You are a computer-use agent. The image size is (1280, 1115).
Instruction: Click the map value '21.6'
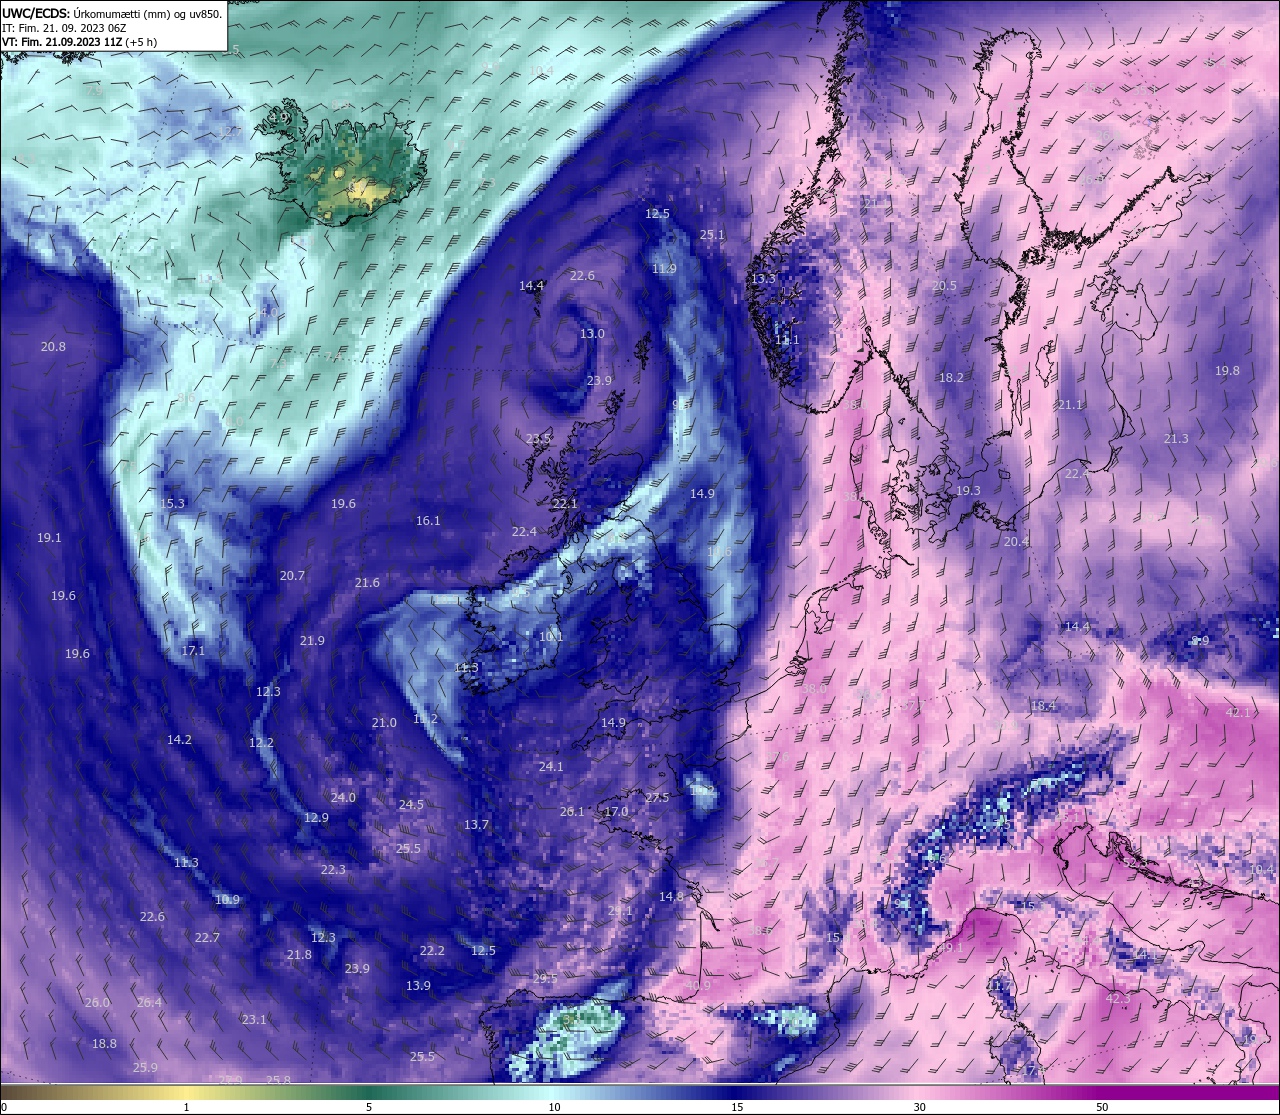click(367, 583)
